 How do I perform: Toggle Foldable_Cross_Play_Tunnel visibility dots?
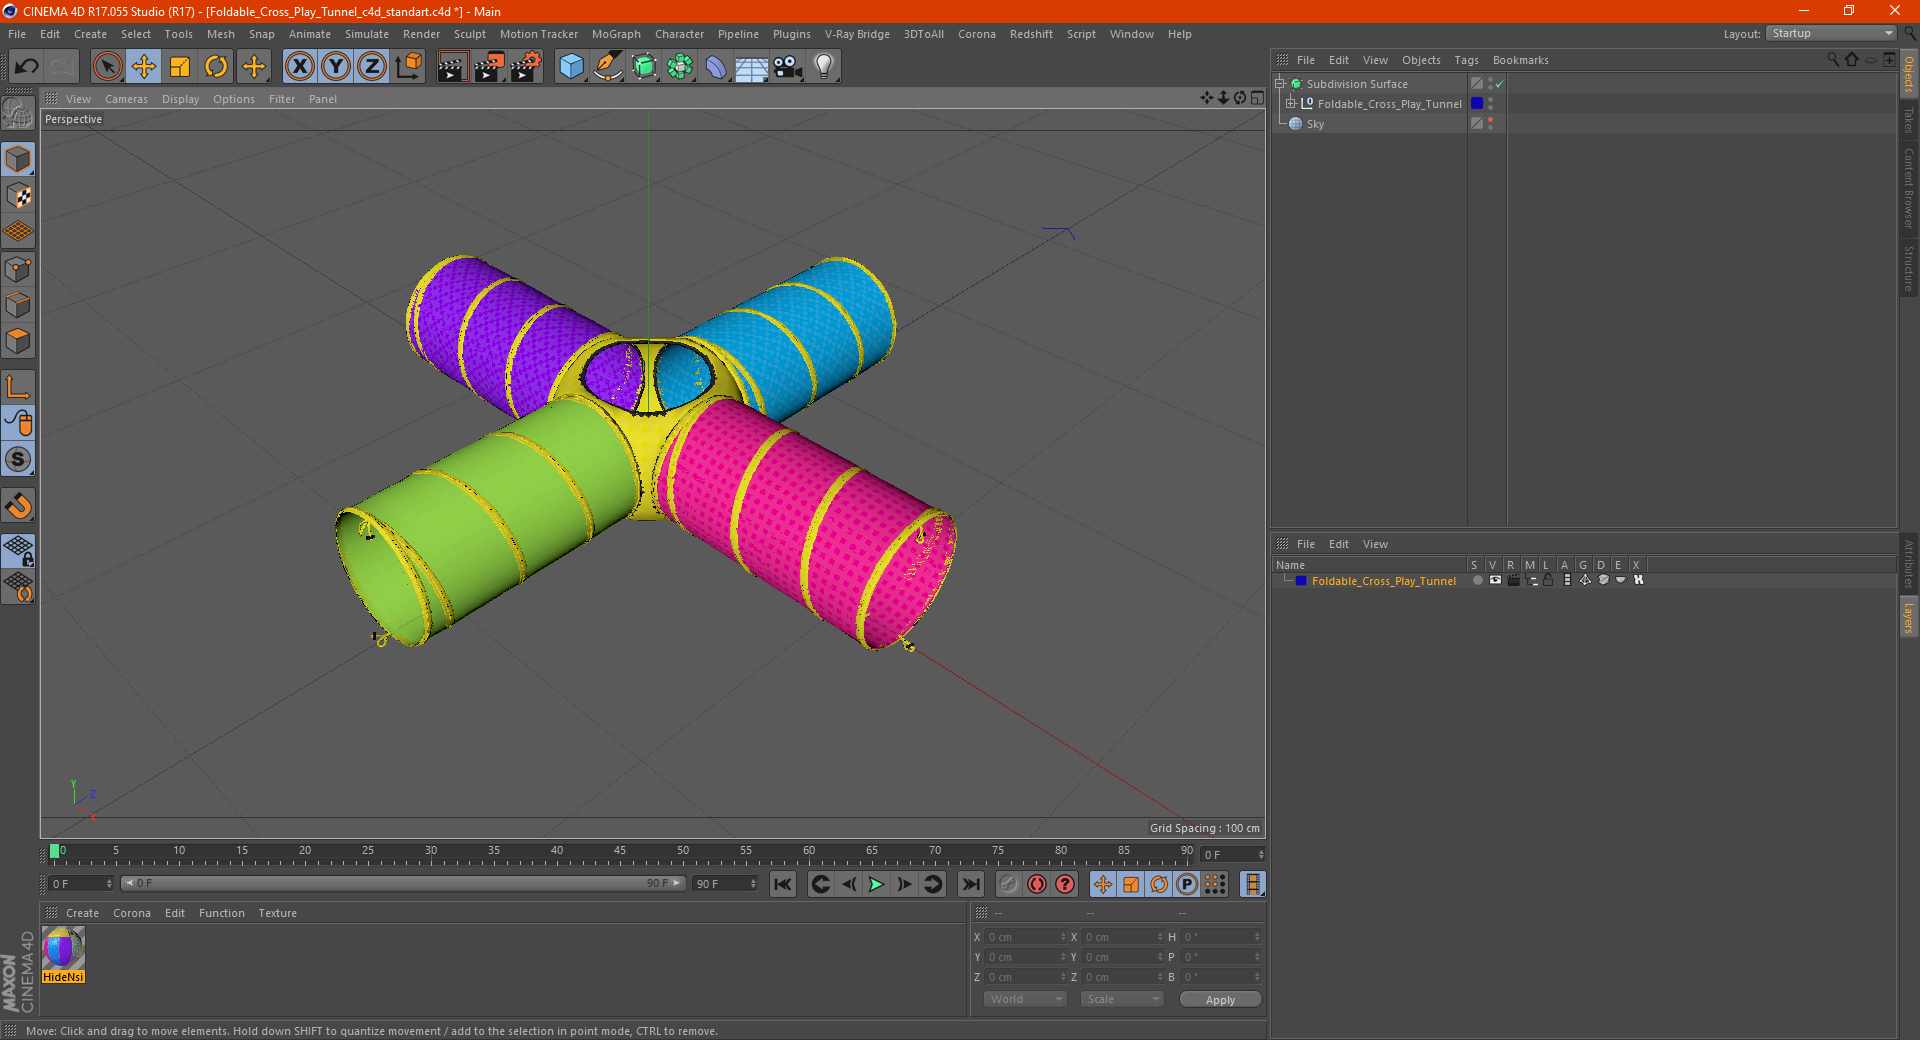(x=1490, y=103)
